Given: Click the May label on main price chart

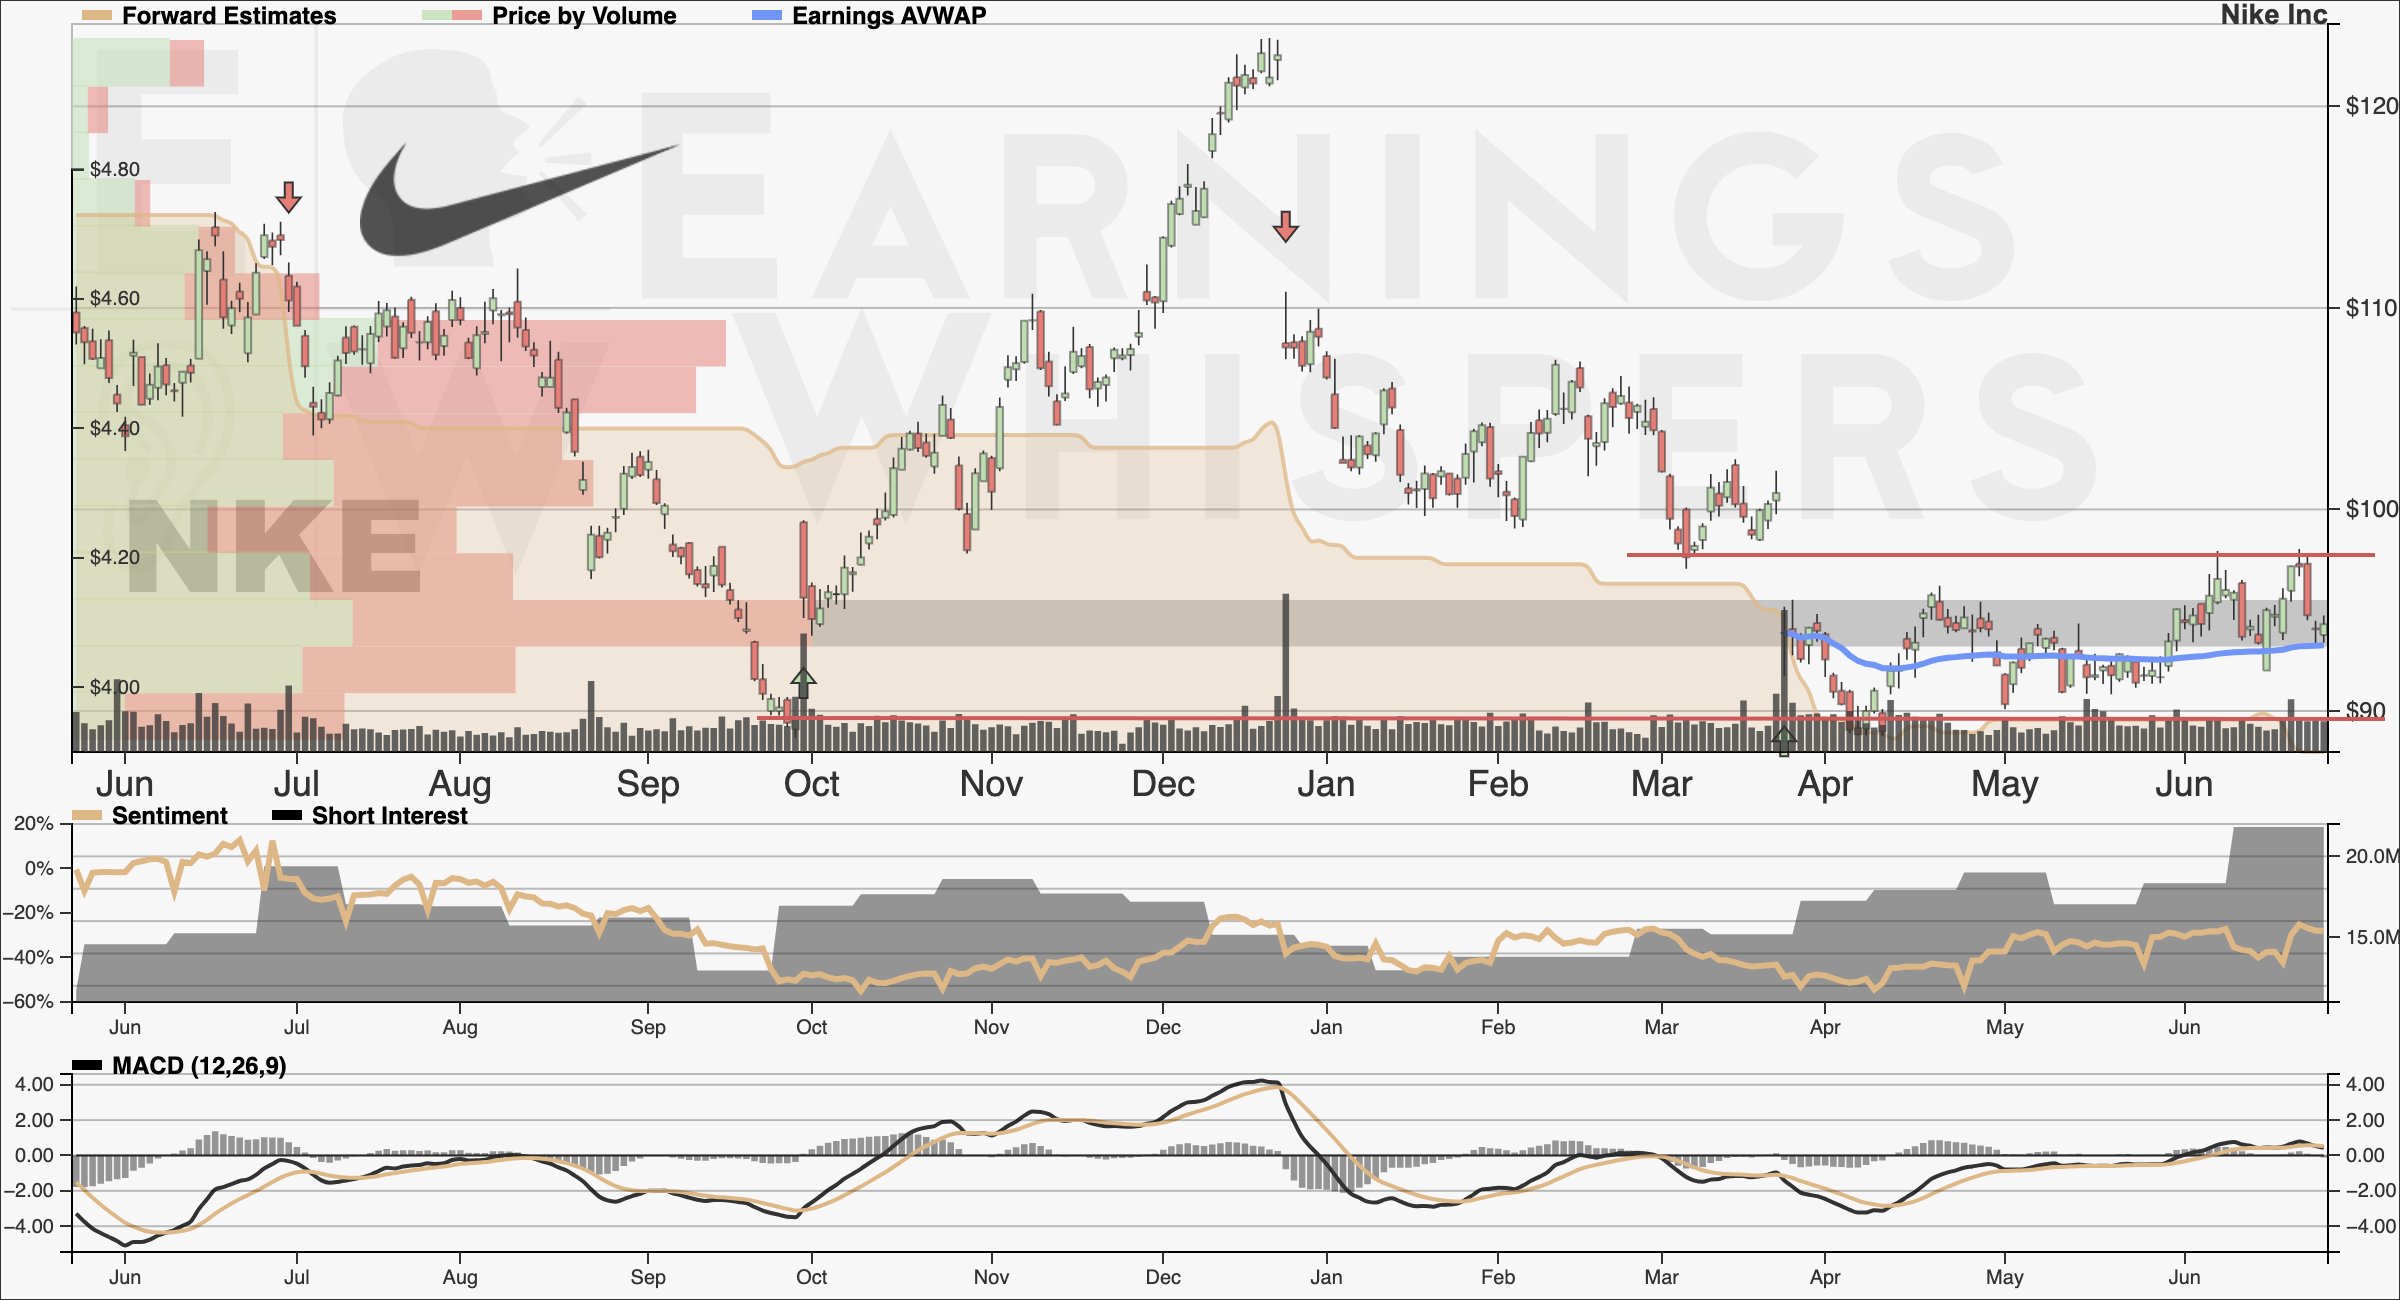Looking at the screenshot, I should [2004, 784].
